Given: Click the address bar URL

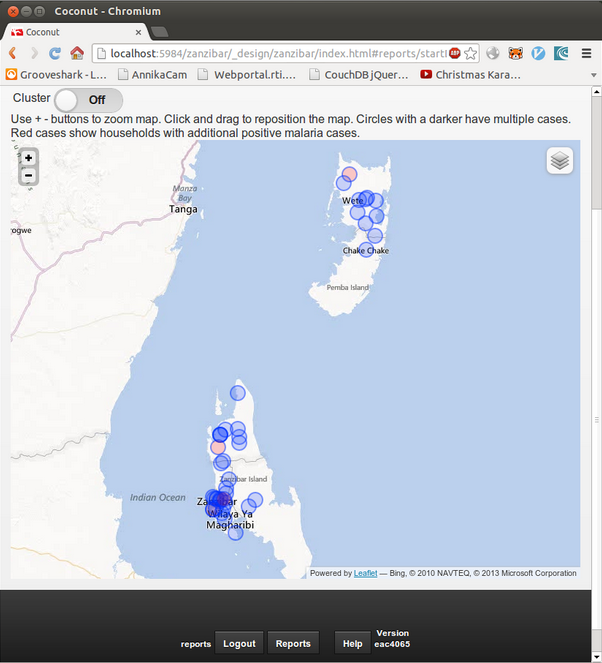Looking at the screenshot, I should coord(278,53).
